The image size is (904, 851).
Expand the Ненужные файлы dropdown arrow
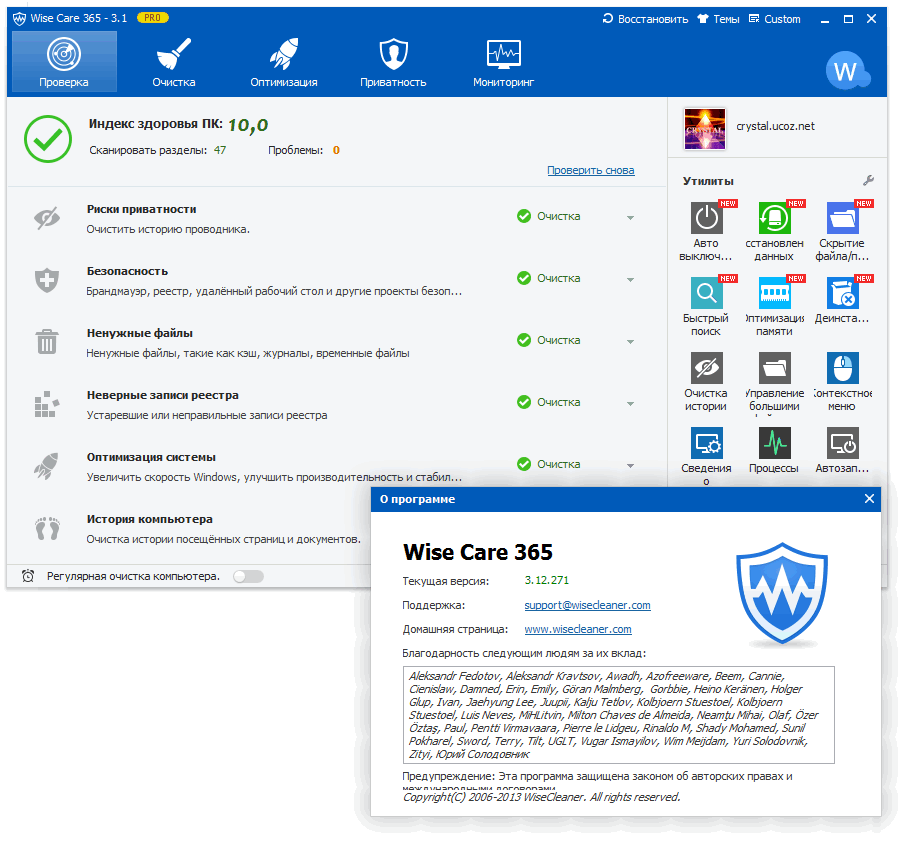click(630, 341)
